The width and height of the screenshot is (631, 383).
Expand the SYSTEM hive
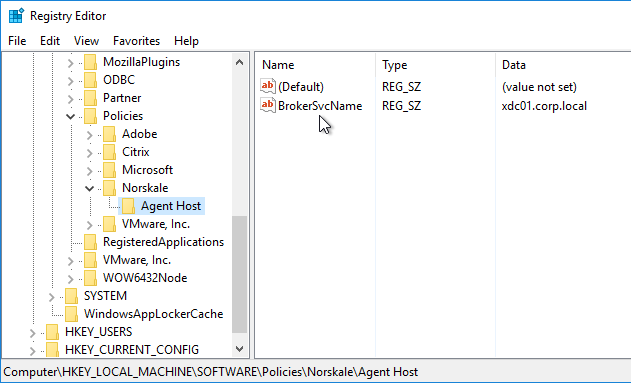52,297
